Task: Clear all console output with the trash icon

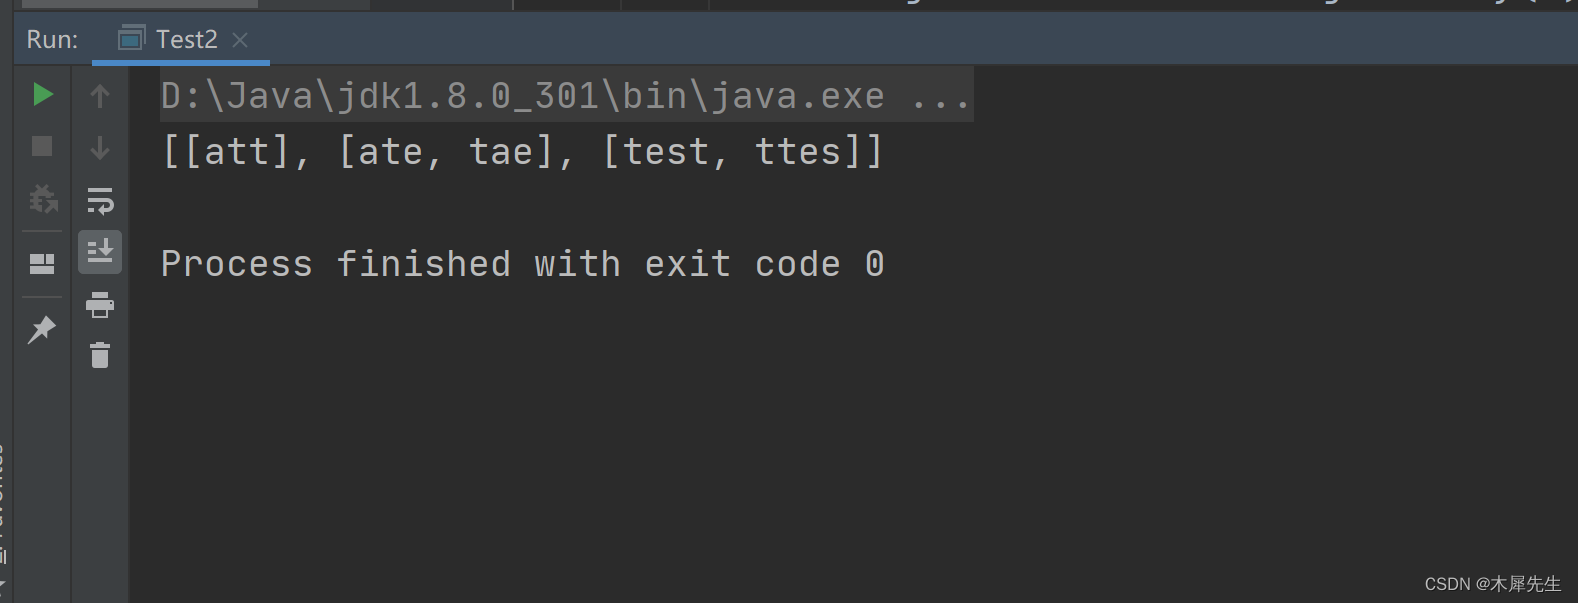Action: click(x=100, y=355)
